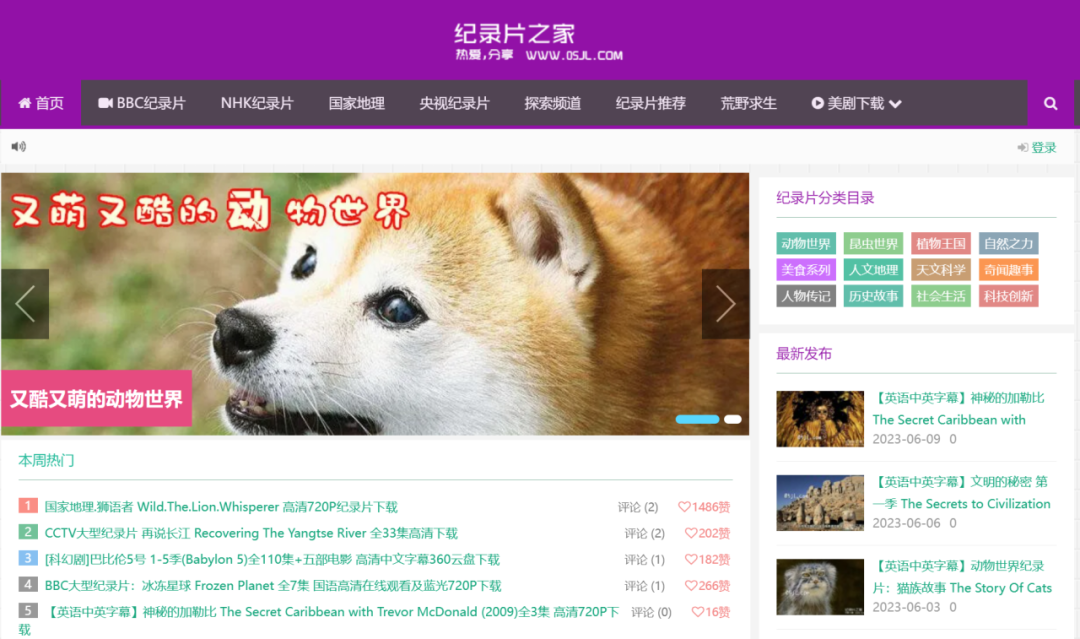Select the 奇闻趣事 category tag

1008,270
